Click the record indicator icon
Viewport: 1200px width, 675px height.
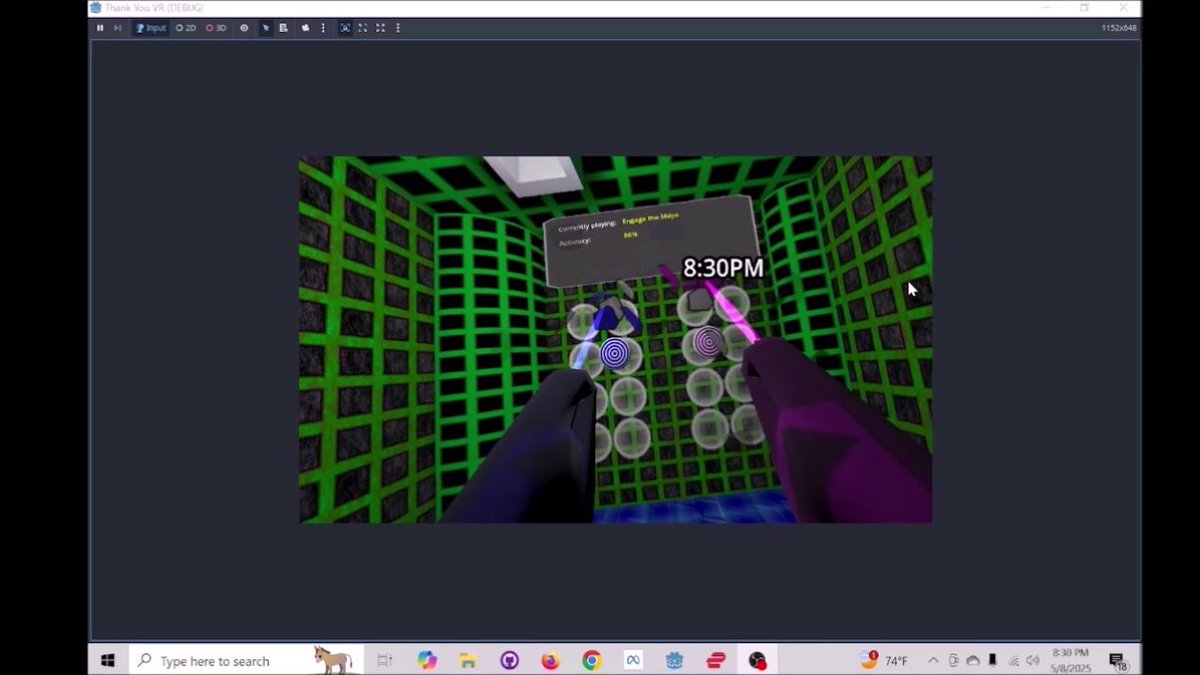pos(244,28)
